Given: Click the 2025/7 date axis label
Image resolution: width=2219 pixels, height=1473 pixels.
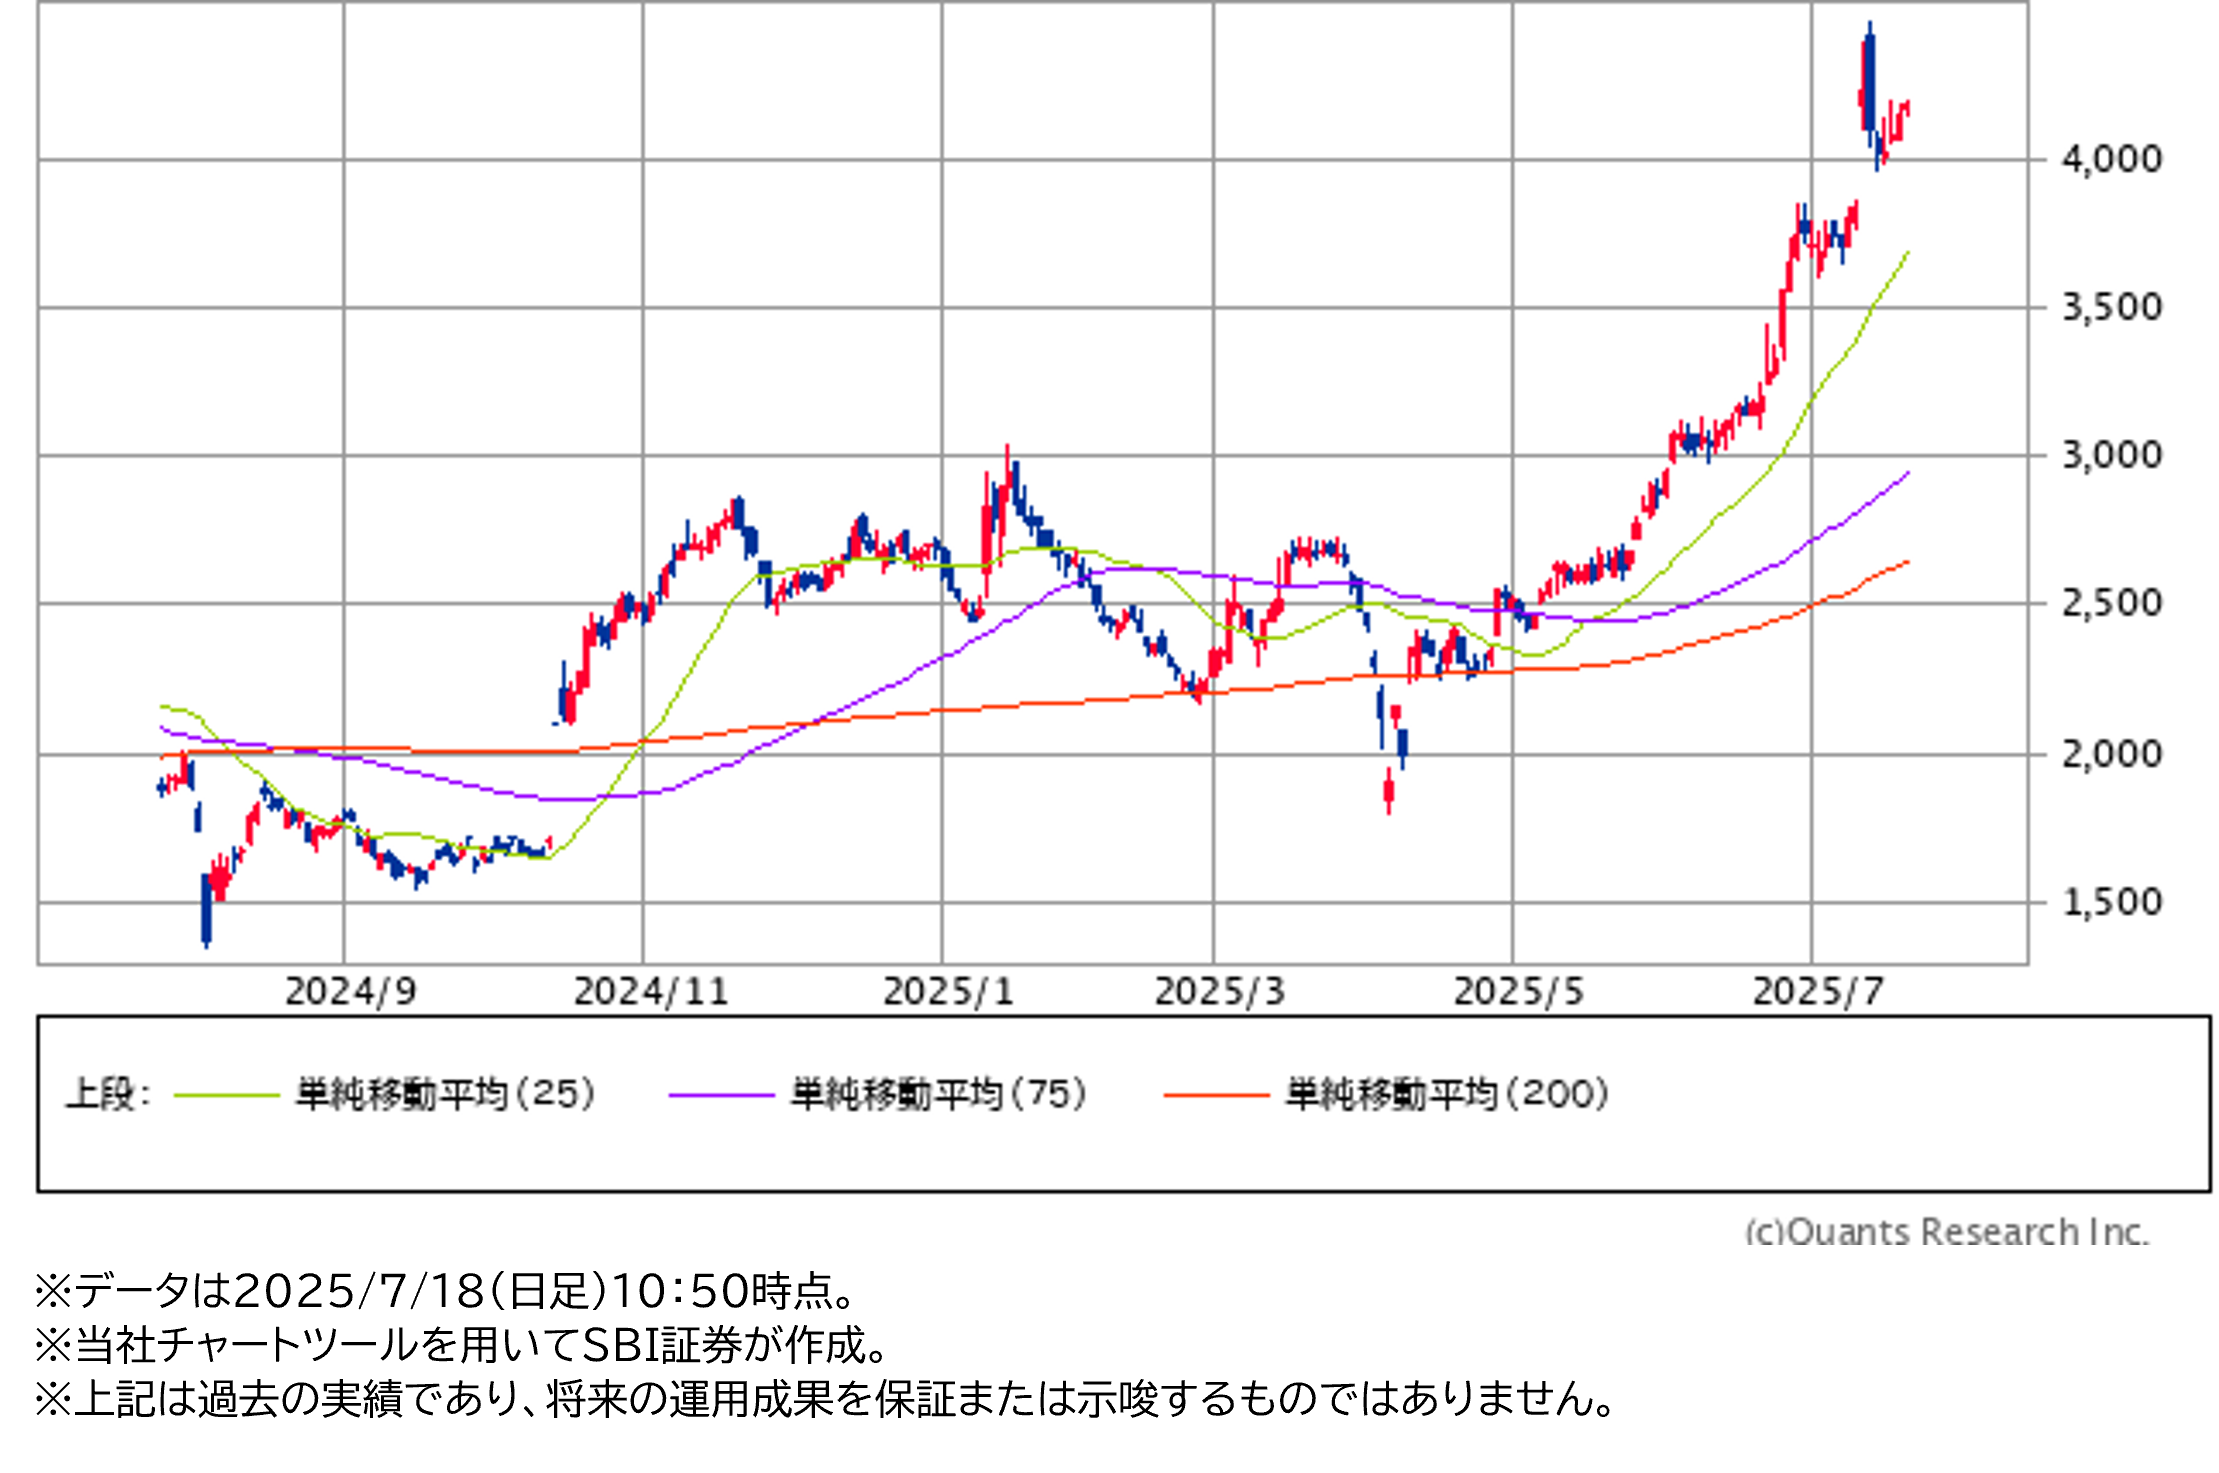Looking at the screenshot, I should pos(1818,991).
